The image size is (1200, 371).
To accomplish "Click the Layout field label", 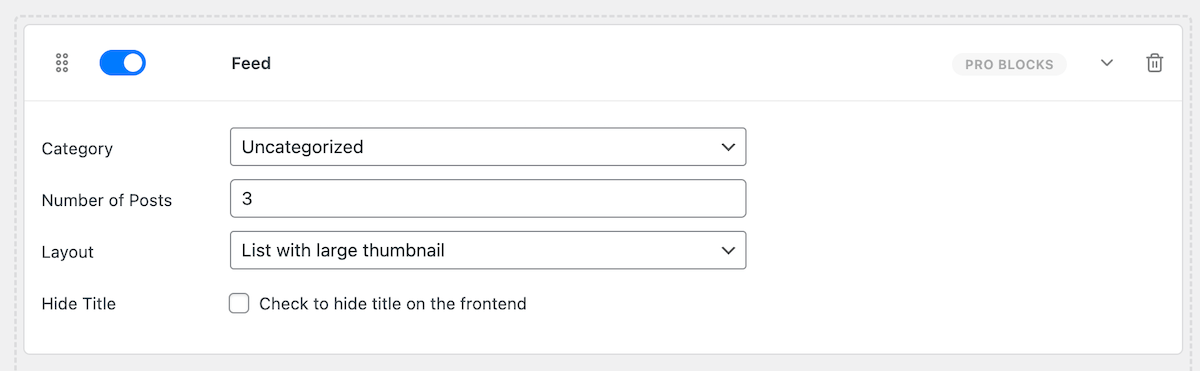I will (67, 252).
